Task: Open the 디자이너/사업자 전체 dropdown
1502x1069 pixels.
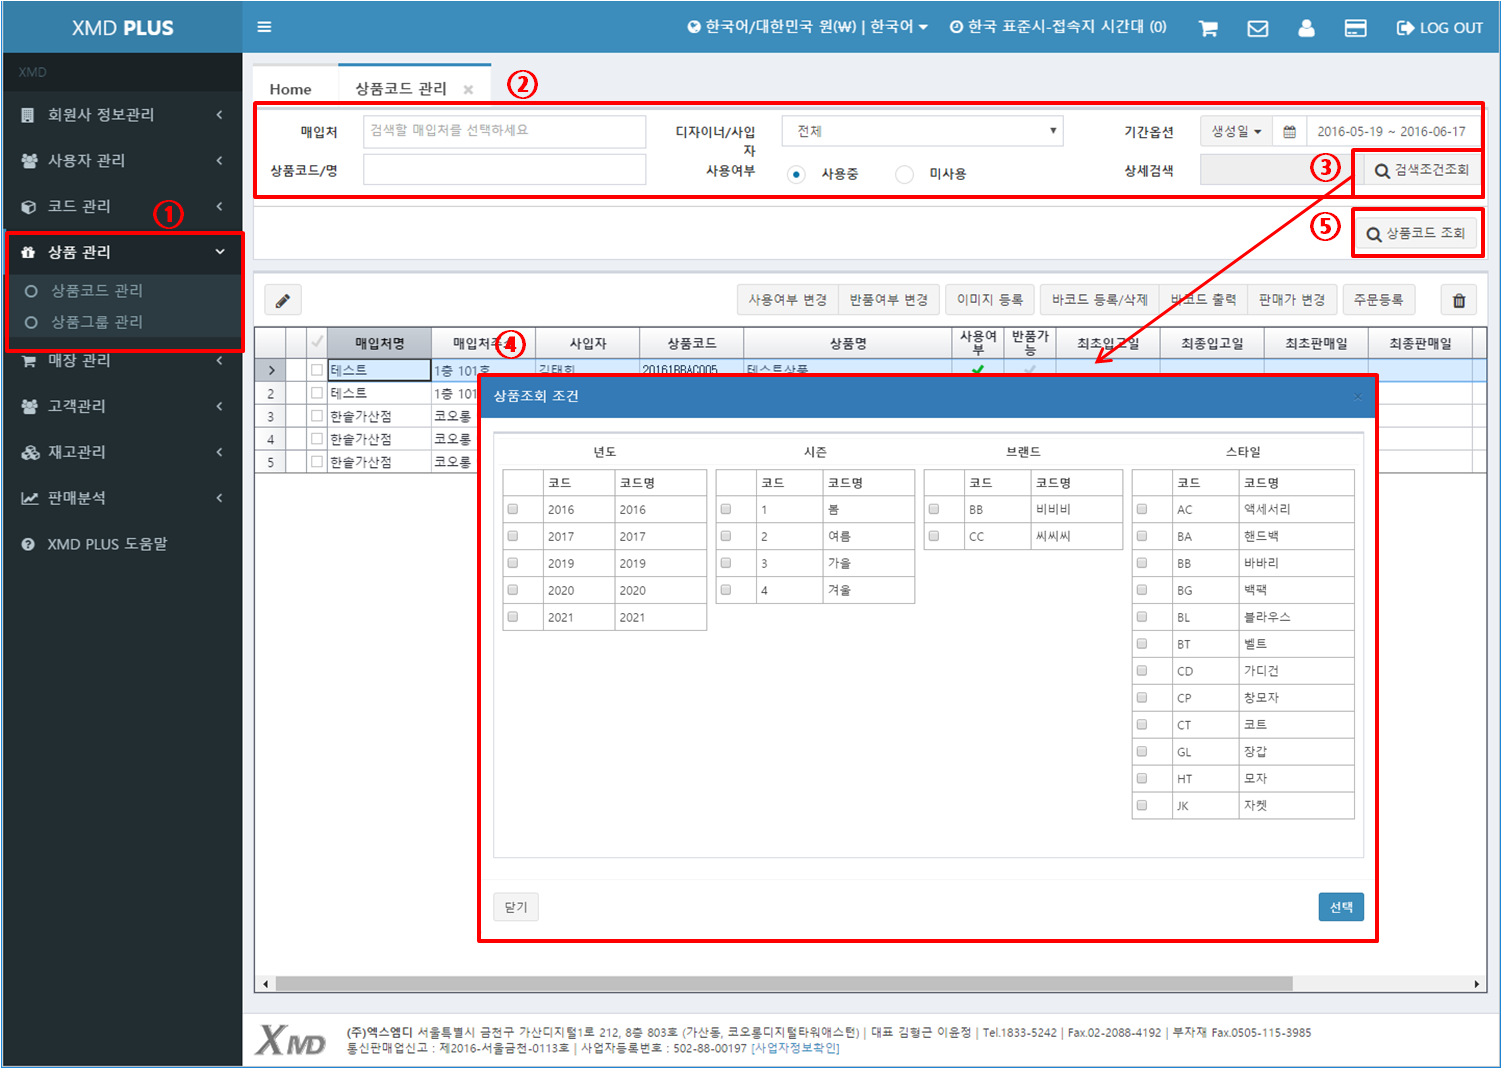Action: click(x=922, y=131)
